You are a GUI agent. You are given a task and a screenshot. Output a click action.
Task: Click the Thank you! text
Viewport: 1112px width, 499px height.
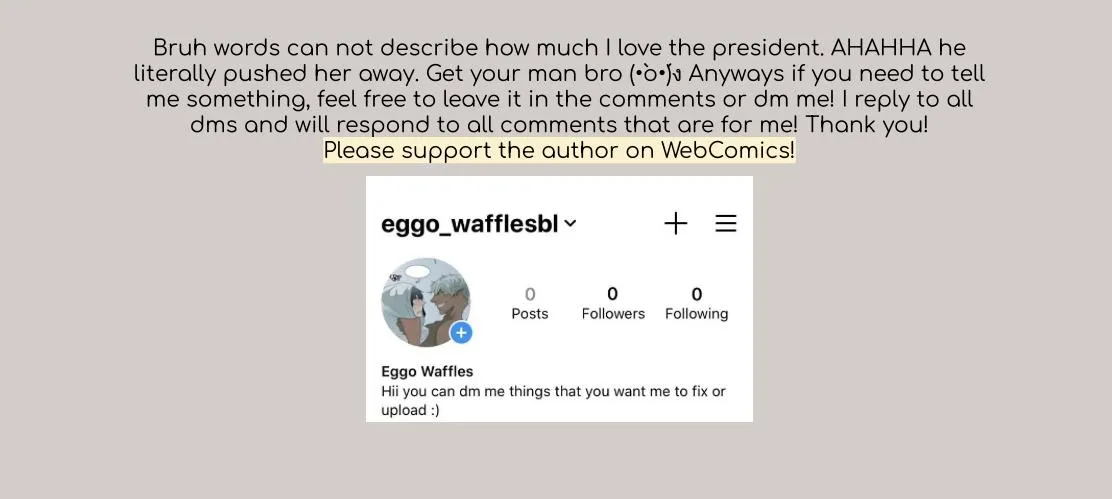867,125
